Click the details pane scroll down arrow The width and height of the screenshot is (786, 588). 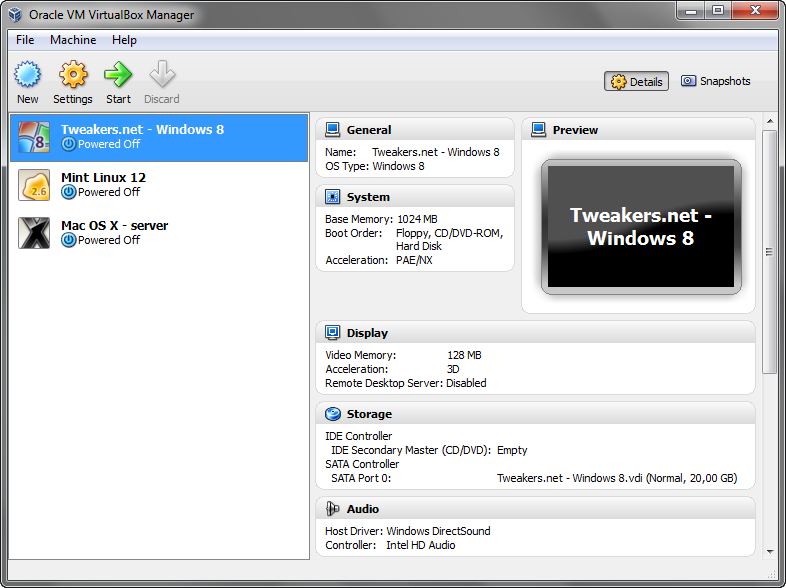(x=769, y=551)
